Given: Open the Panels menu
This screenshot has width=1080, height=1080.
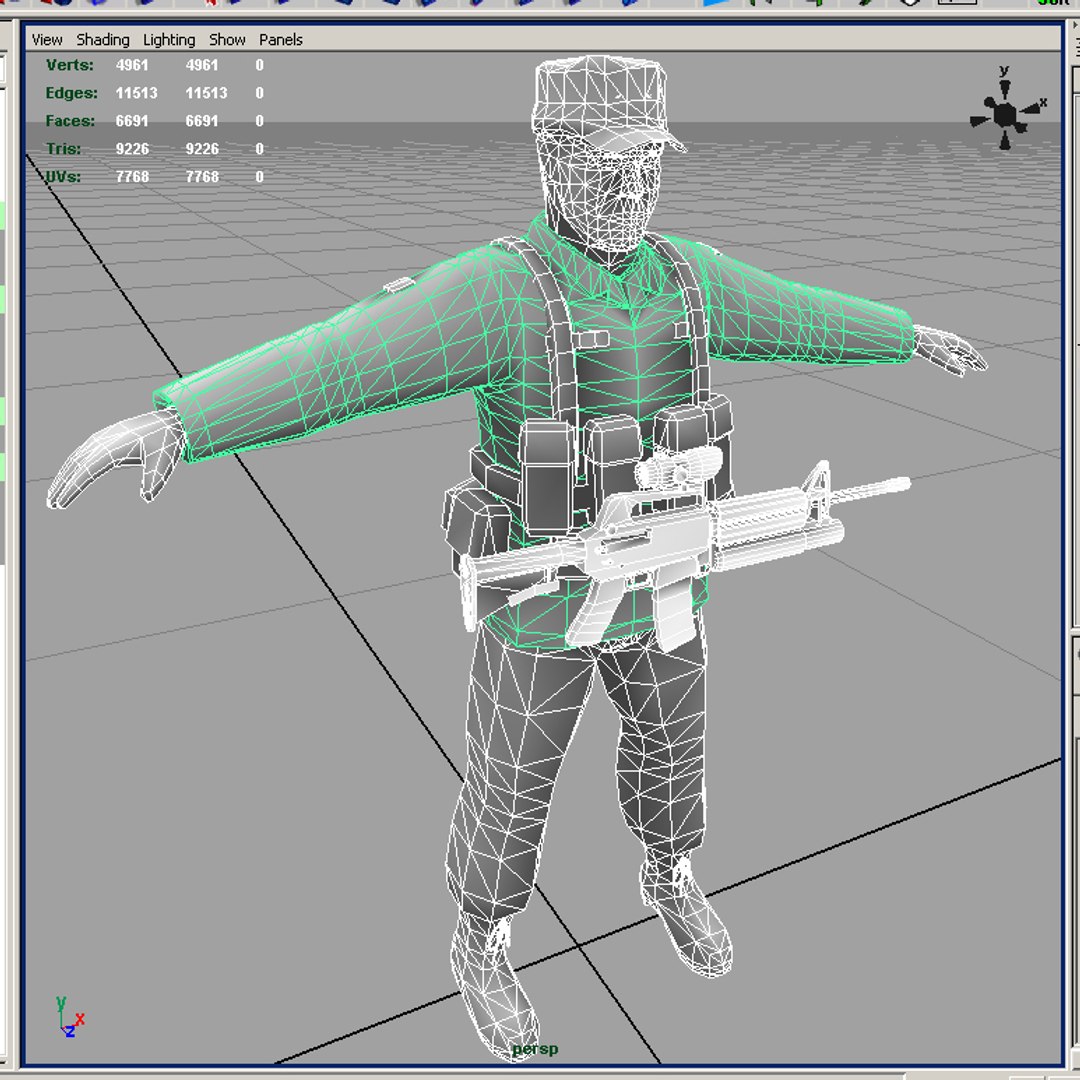Looking at the screenshot, I should pyautogui.click(x=280, y=40).
